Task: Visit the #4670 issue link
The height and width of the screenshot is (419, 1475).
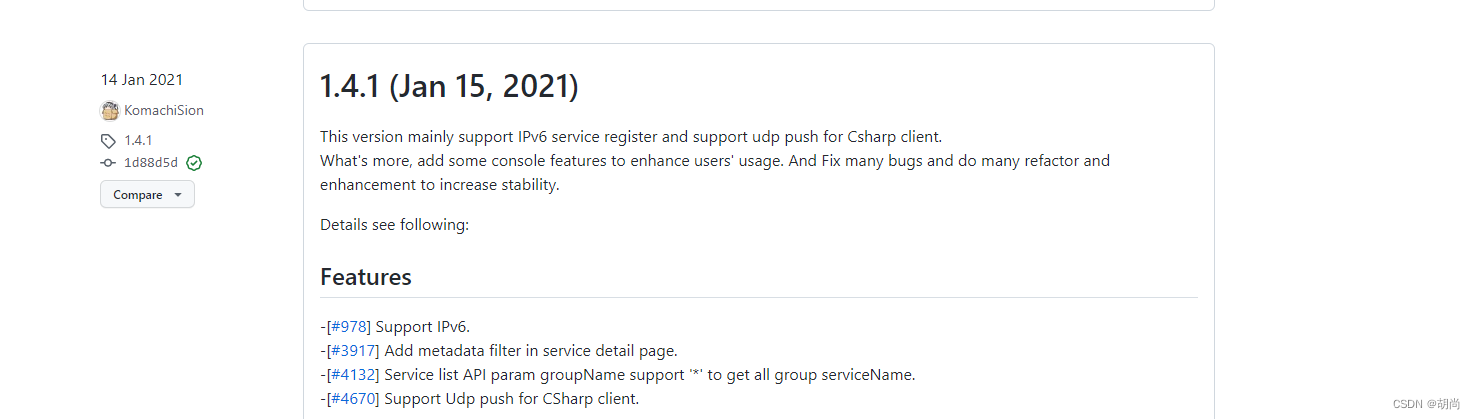Action: (353, 399)
